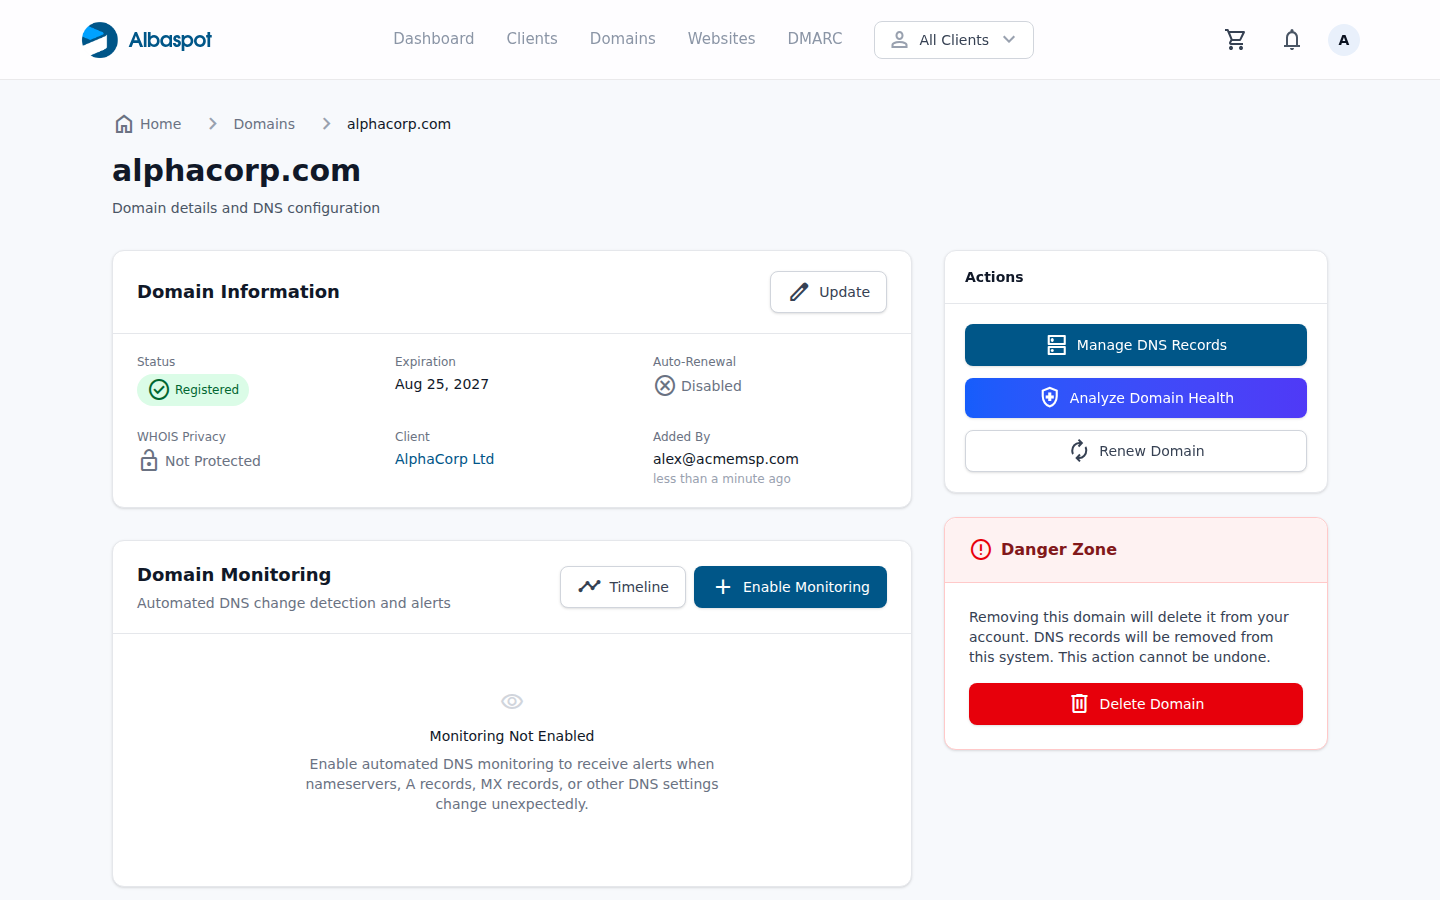Image resolution: width=1440 pixels, height=900 pixels.
Task: Open the Timeline view
Action: coord(622,587)
